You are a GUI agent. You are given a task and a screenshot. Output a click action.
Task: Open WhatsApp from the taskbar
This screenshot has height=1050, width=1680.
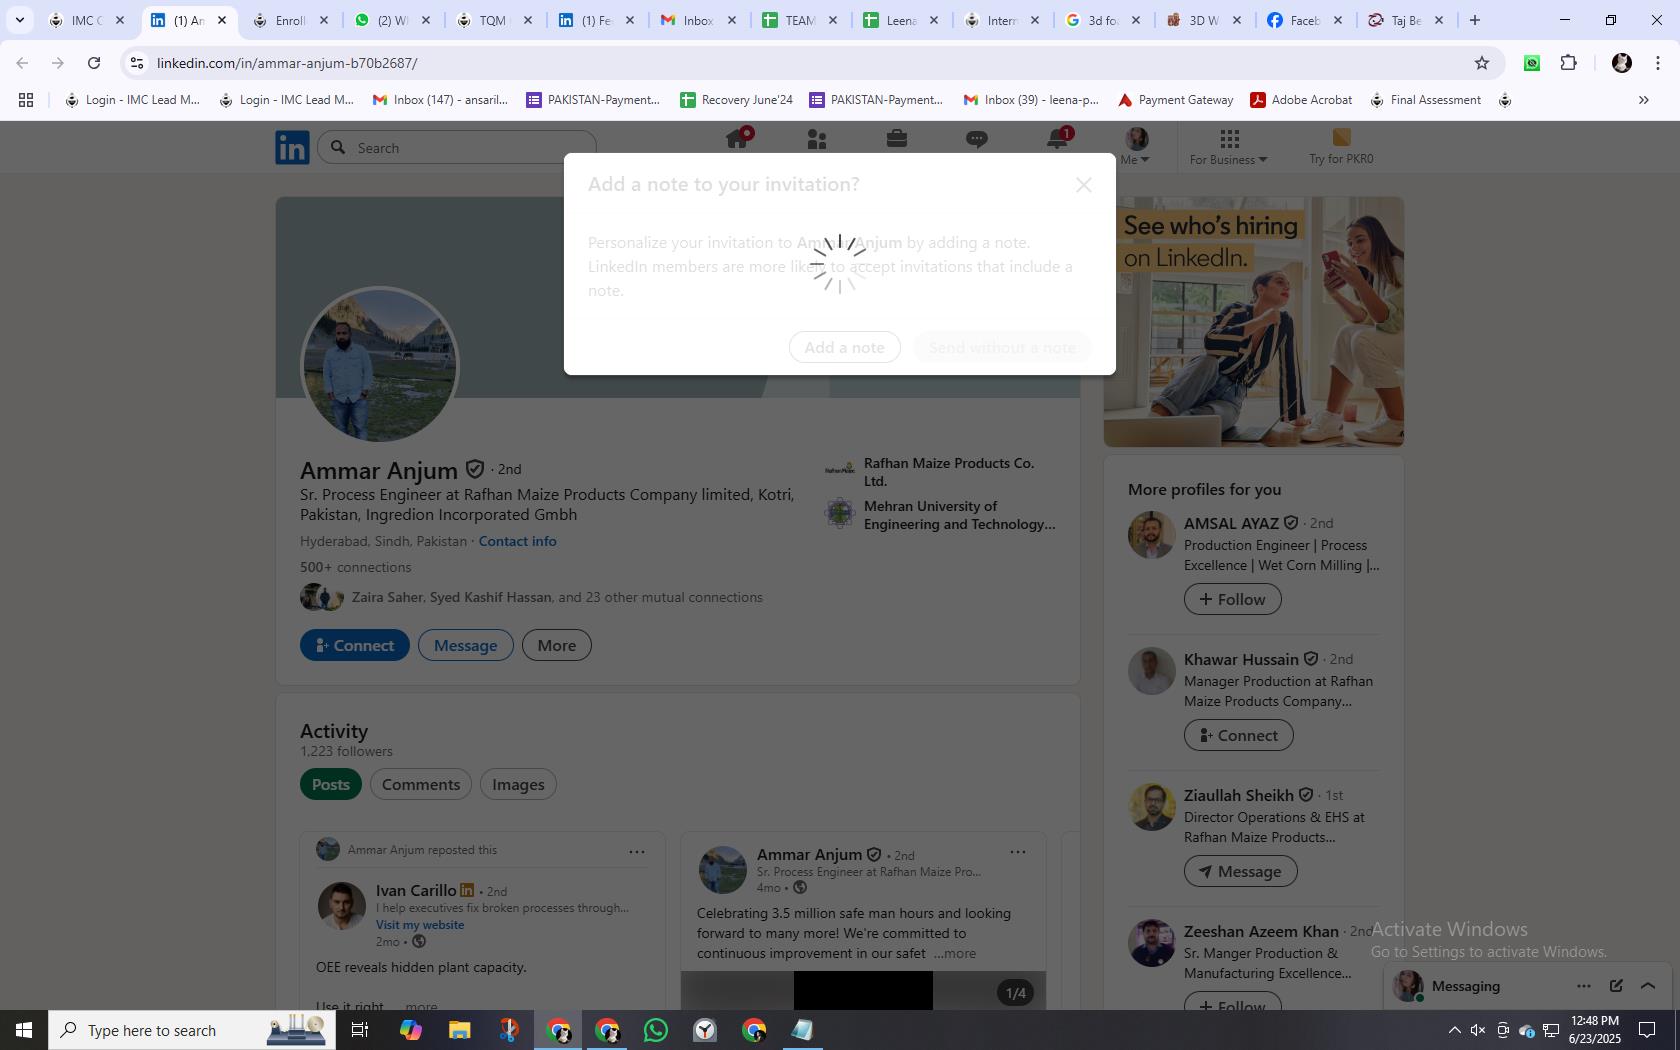(656, 1030)
